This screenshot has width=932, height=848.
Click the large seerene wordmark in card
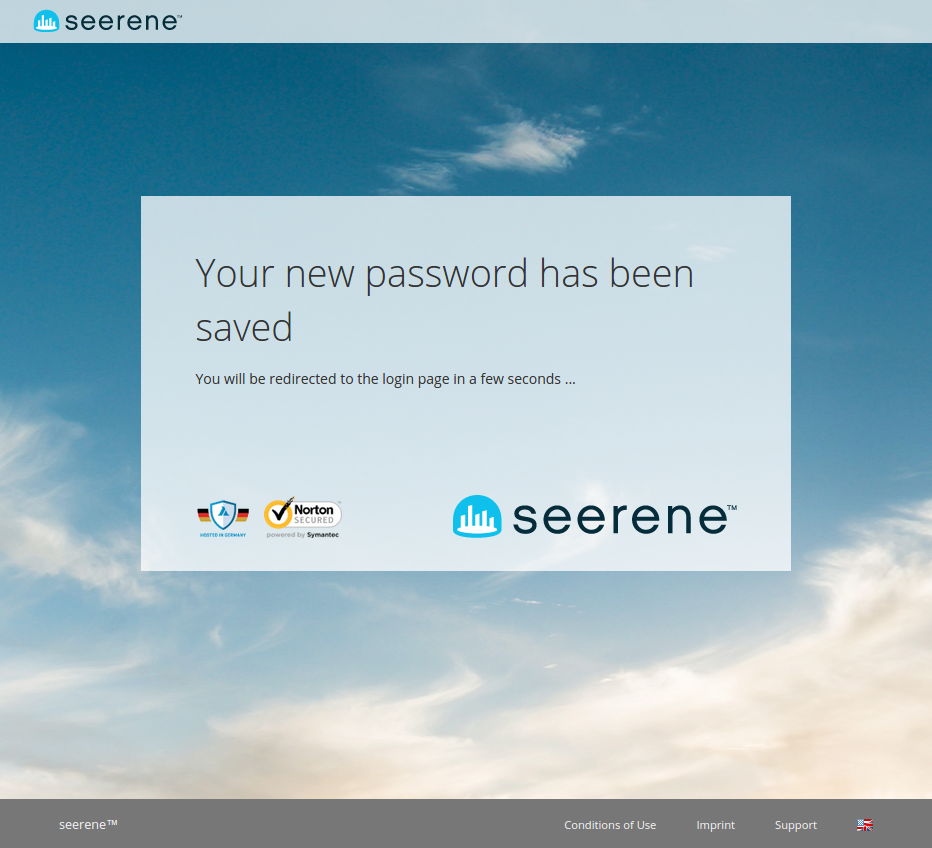tap(620, 518)
